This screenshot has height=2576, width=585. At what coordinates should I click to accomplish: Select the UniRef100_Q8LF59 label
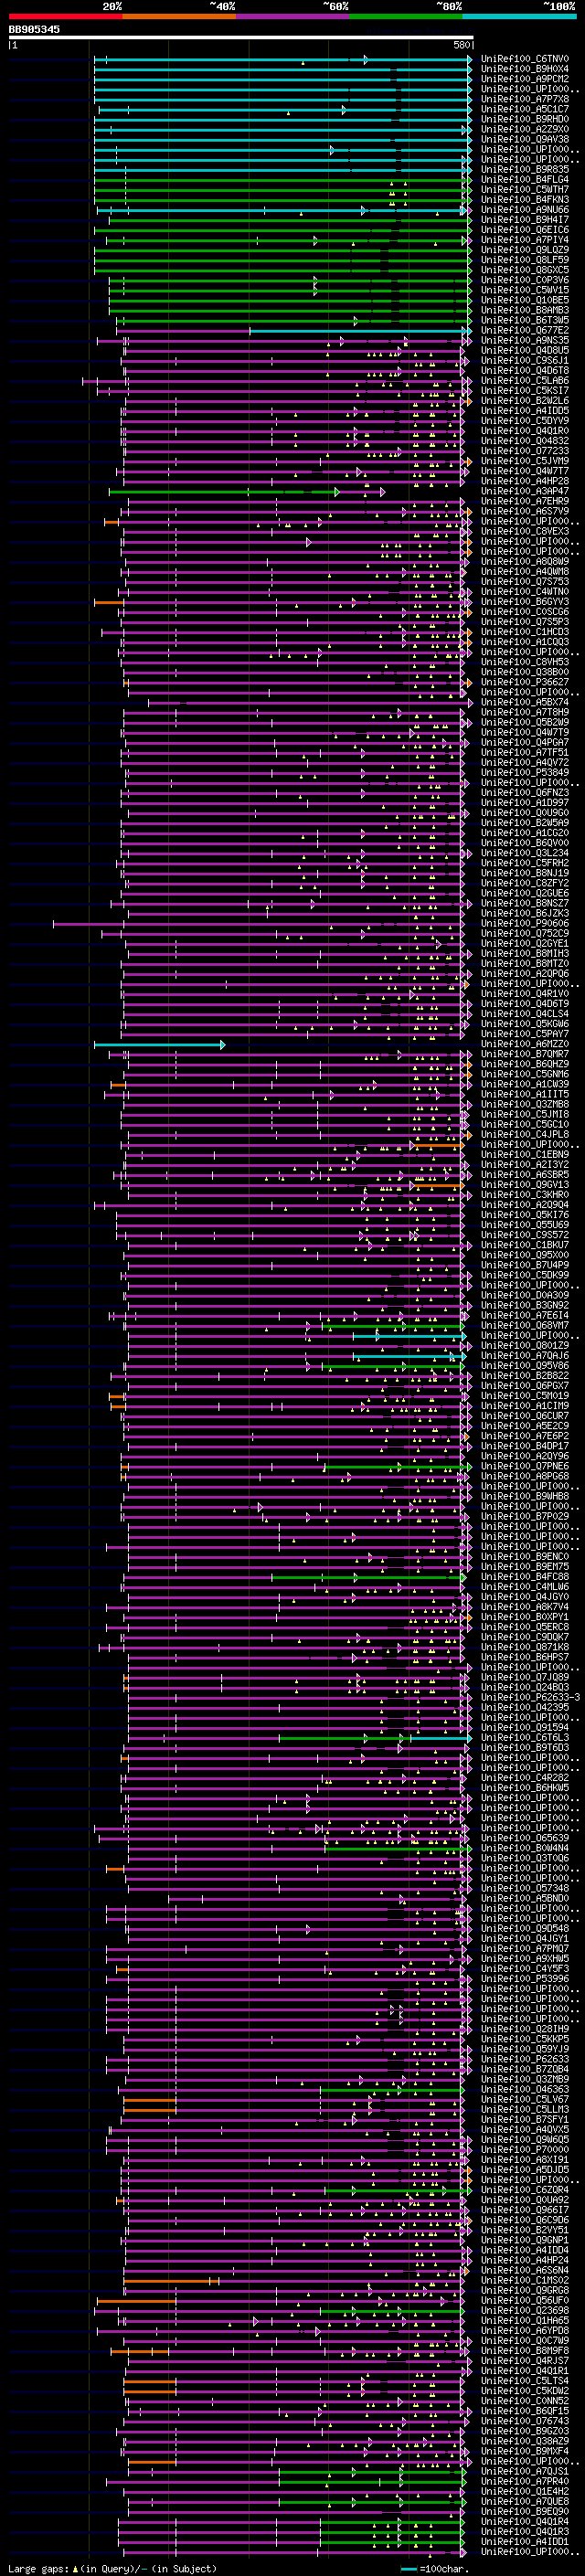point(525,260)
